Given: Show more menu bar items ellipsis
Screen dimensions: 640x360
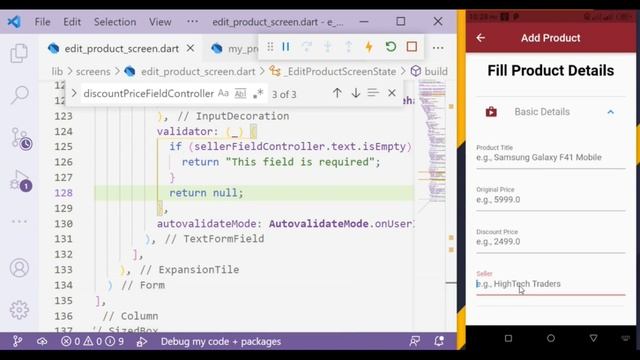Looking at the screenshot, I should 192,21.
